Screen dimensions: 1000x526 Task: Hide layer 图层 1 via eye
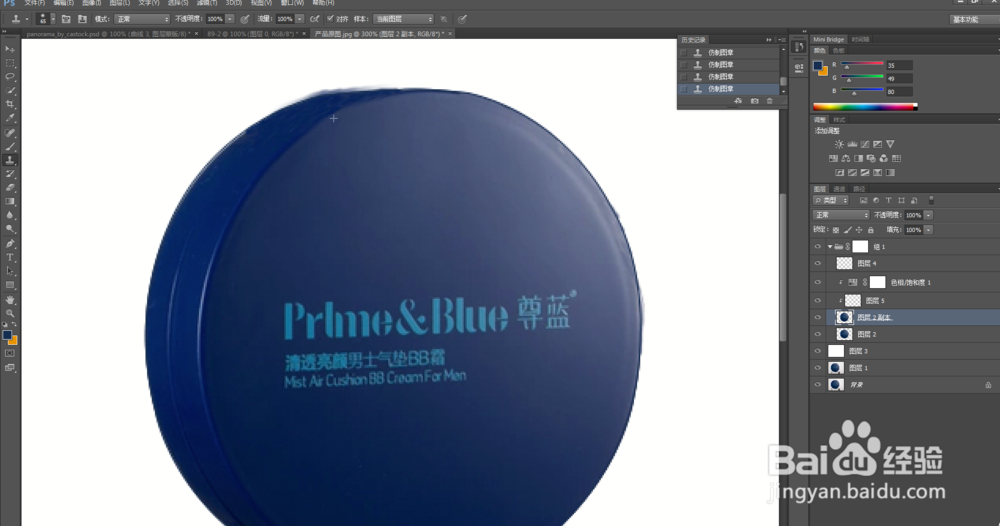pos(818,368)
